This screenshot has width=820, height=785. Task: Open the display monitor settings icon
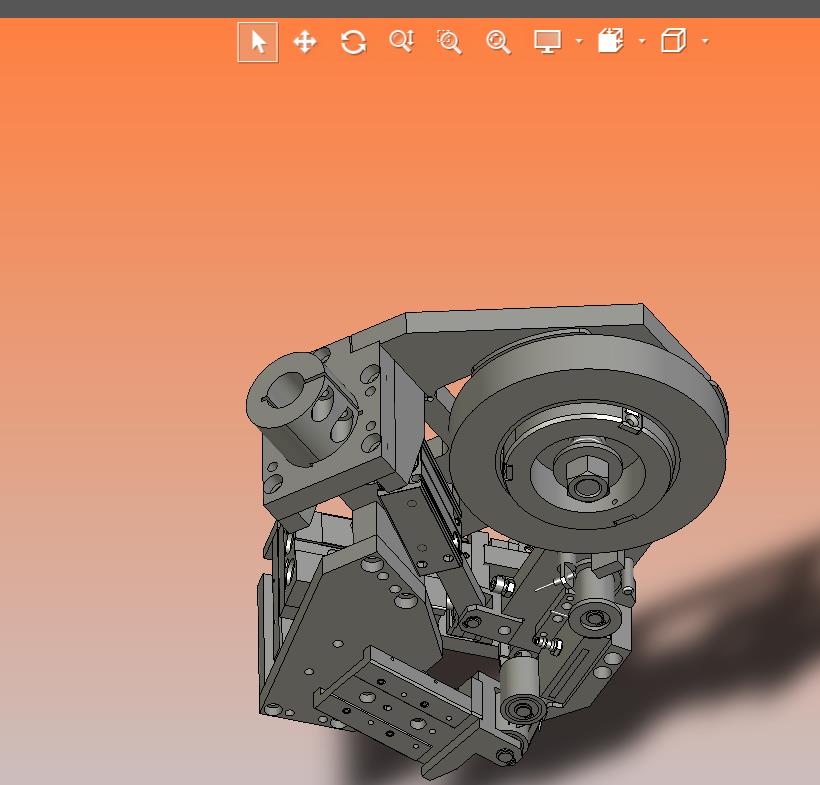pyautogui.click(x=548, y=41)
